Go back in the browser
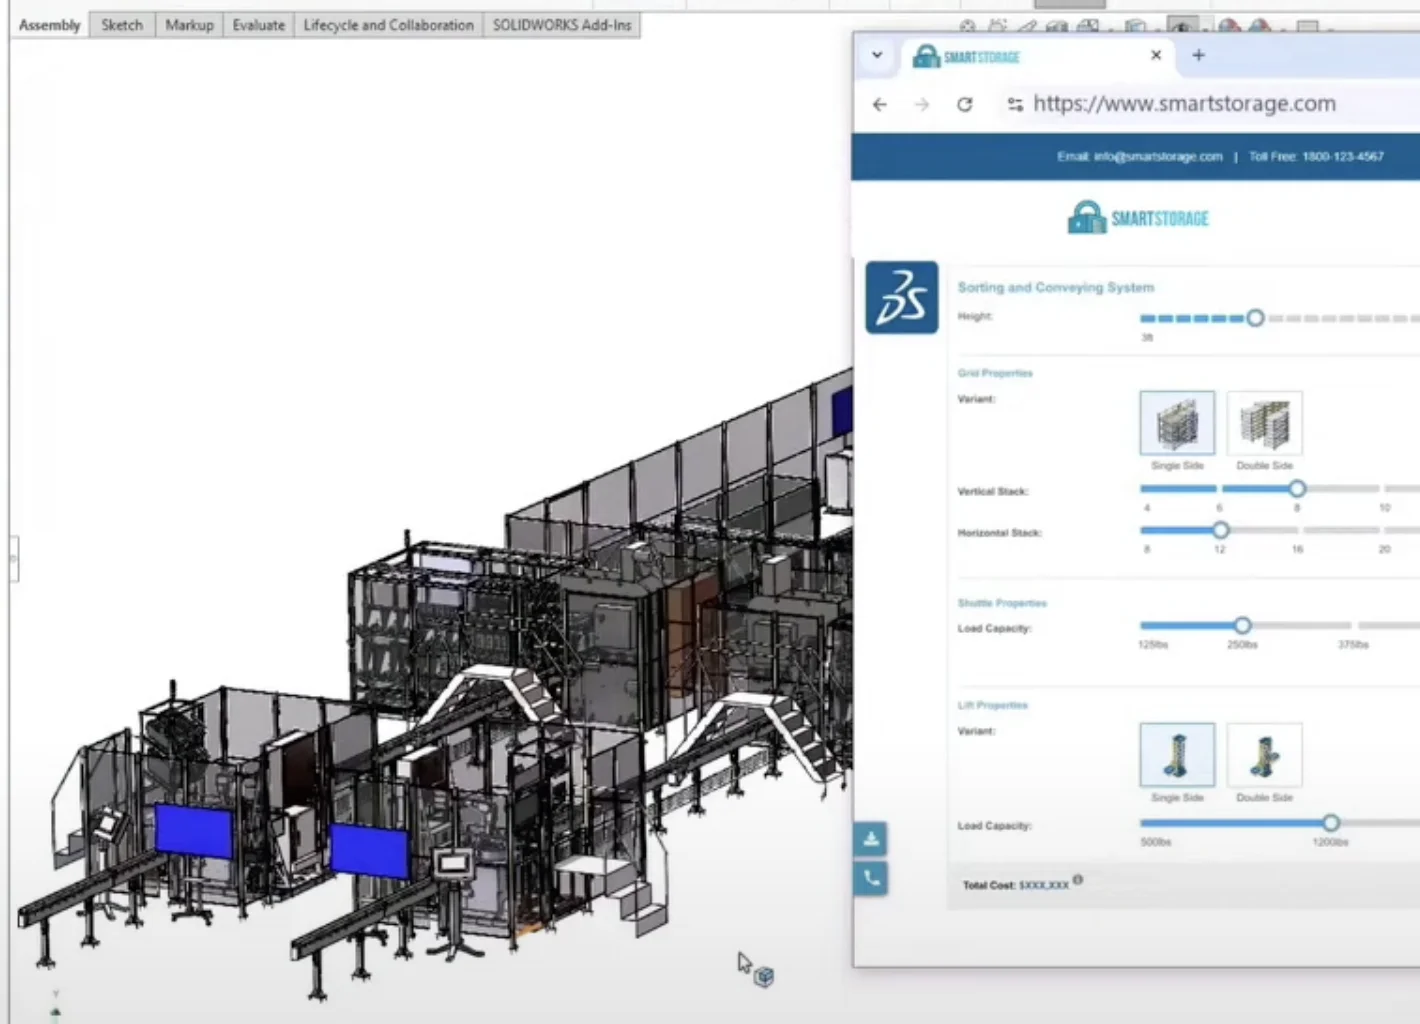Viewport: 1420px width, 1024px height. coord(879,104)
